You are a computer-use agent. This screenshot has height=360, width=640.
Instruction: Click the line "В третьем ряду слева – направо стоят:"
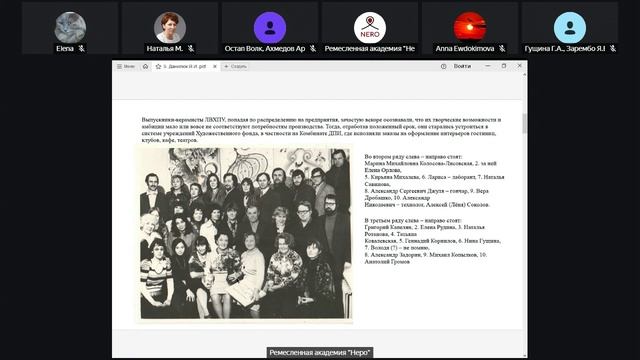(x=413, y=220)
